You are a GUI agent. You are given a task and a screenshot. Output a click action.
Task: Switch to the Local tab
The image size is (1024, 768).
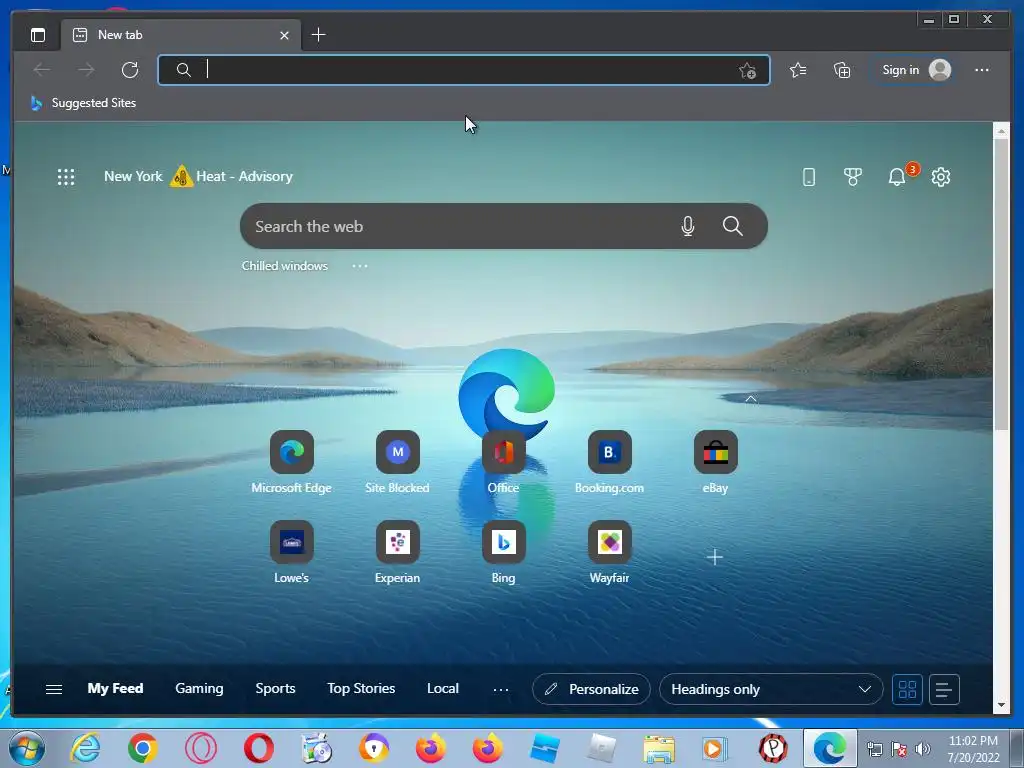point(443,688)
